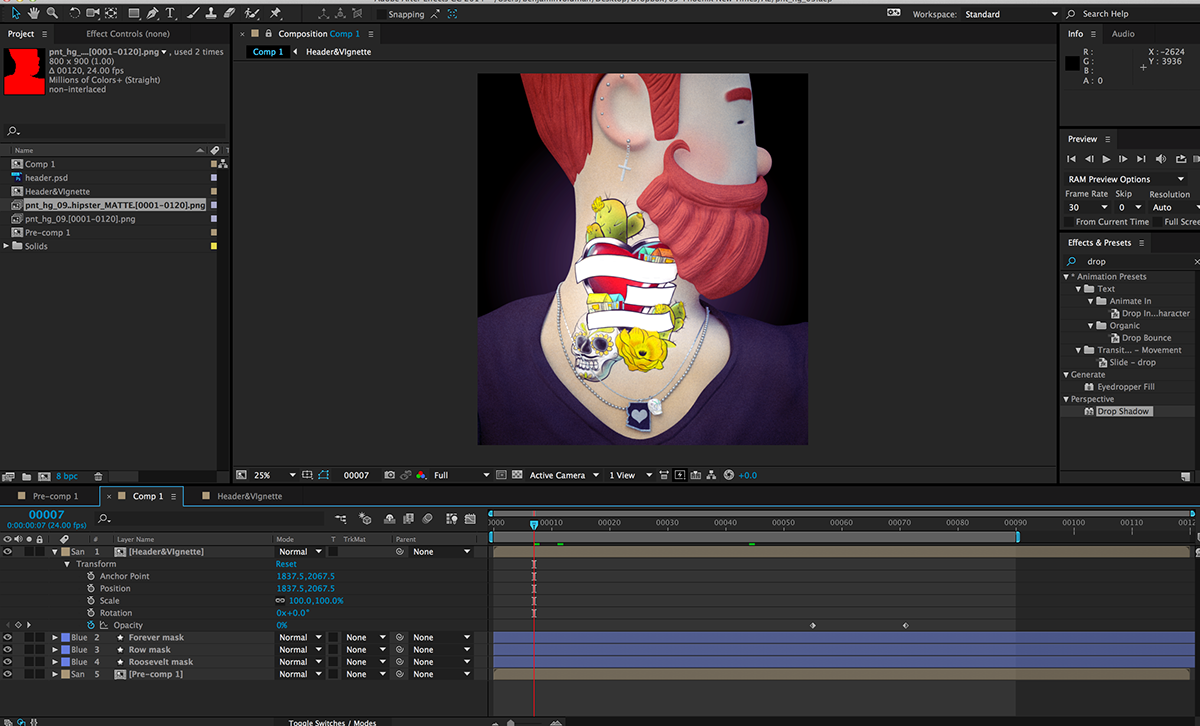The height and width of the screenshot is (726, 1200).
Task: Select the Brush tool
Action: click(193, 14)
